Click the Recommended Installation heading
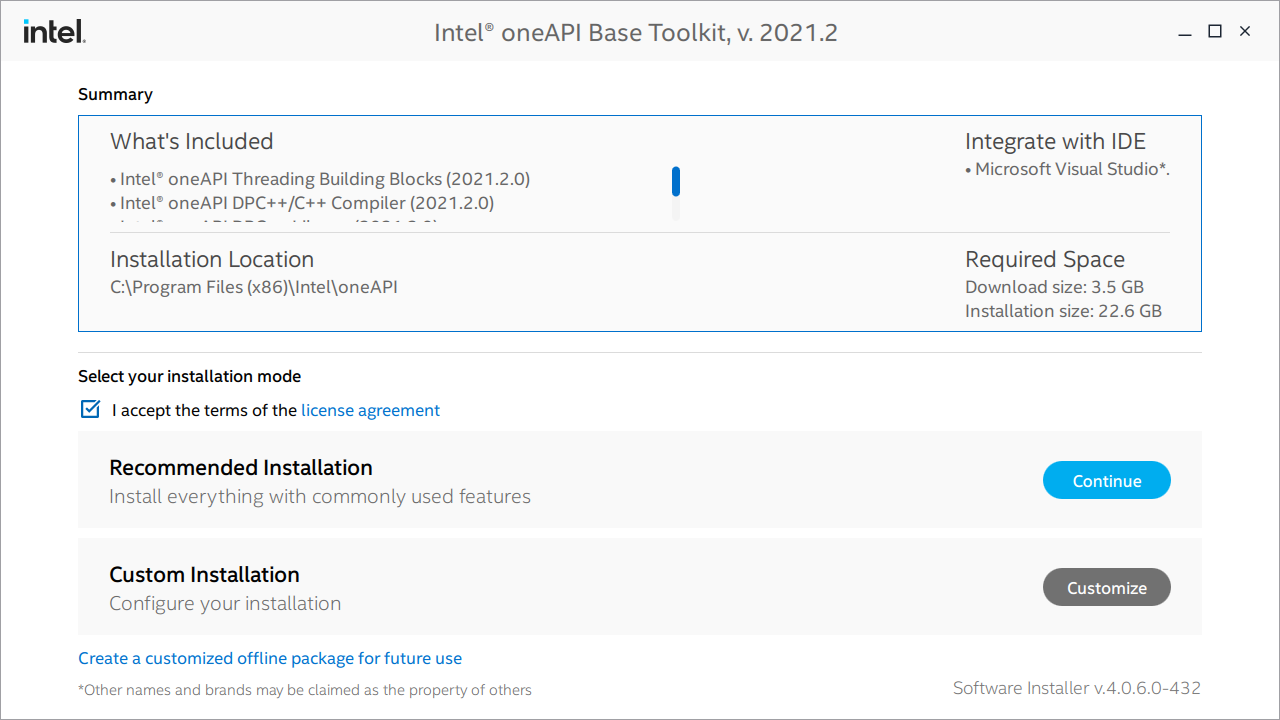The width and height of the screenshot is (1280, 720). click(x=241, y=468)
